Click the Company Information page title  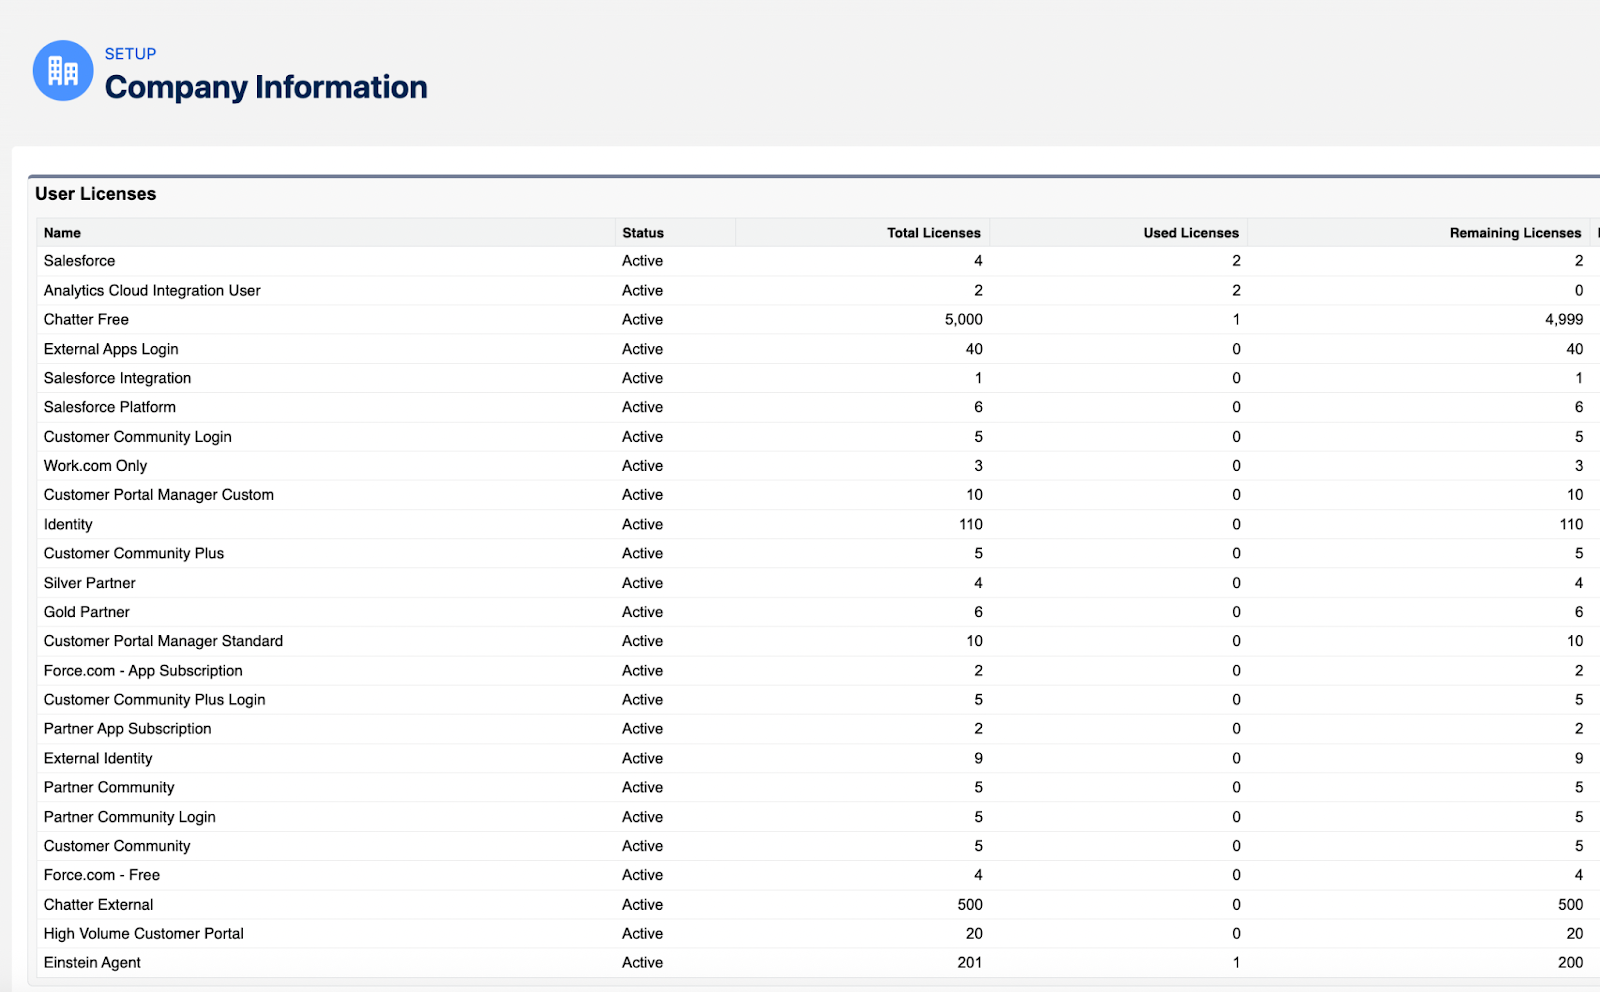pos(266,88)
